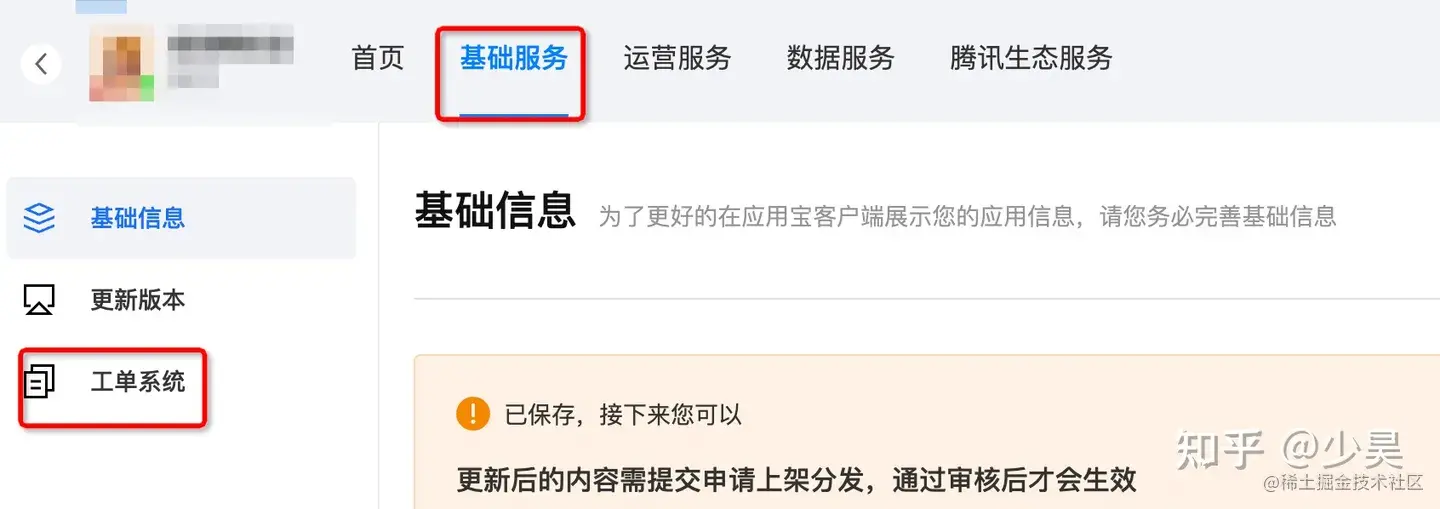The width and height of the screenshot is (1440, 509).
Task: Select the stacked layers icon beside 基础信息
Action: click(39, 218)
